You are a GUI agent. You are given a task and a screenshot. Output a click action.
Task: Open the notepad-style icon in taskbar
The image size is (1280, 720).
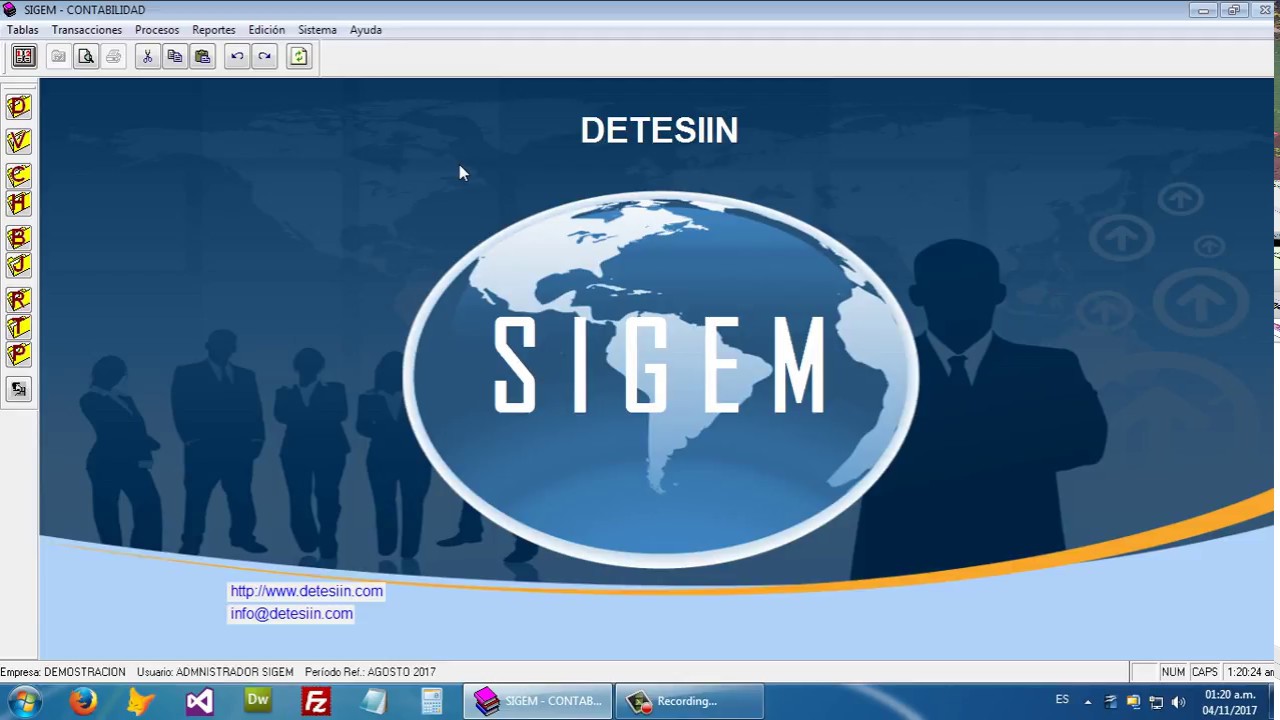point(374,701)
